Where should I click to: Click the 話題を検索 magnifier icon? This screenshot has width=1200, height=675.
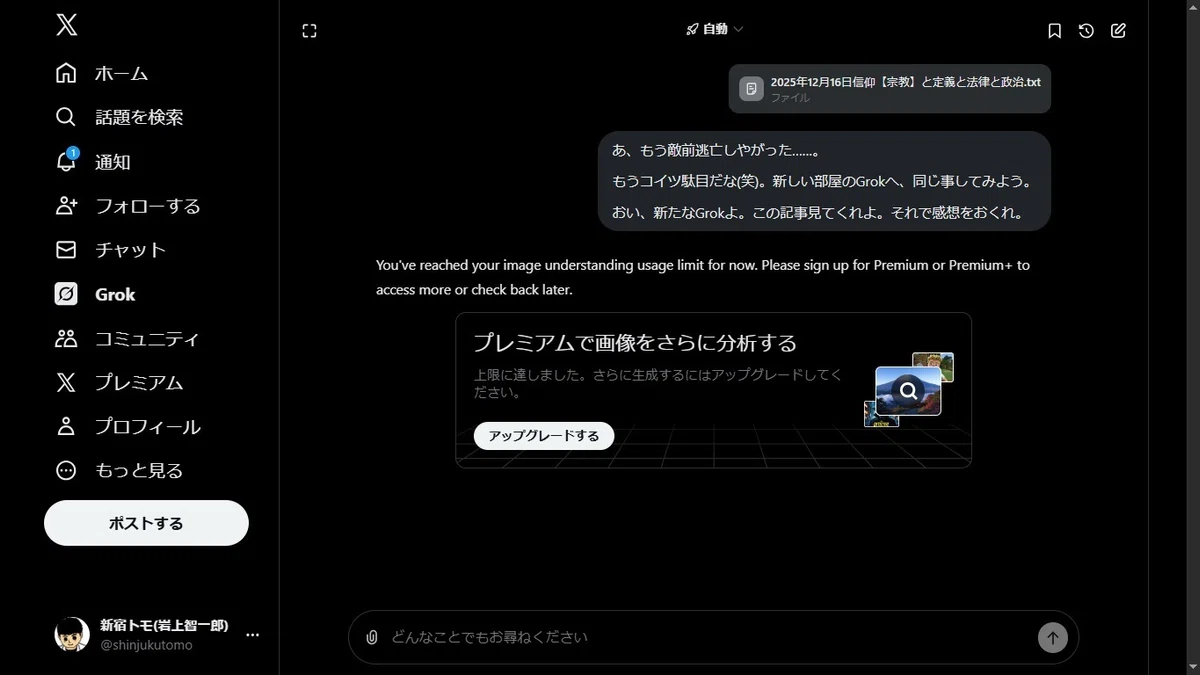point(66,117)
